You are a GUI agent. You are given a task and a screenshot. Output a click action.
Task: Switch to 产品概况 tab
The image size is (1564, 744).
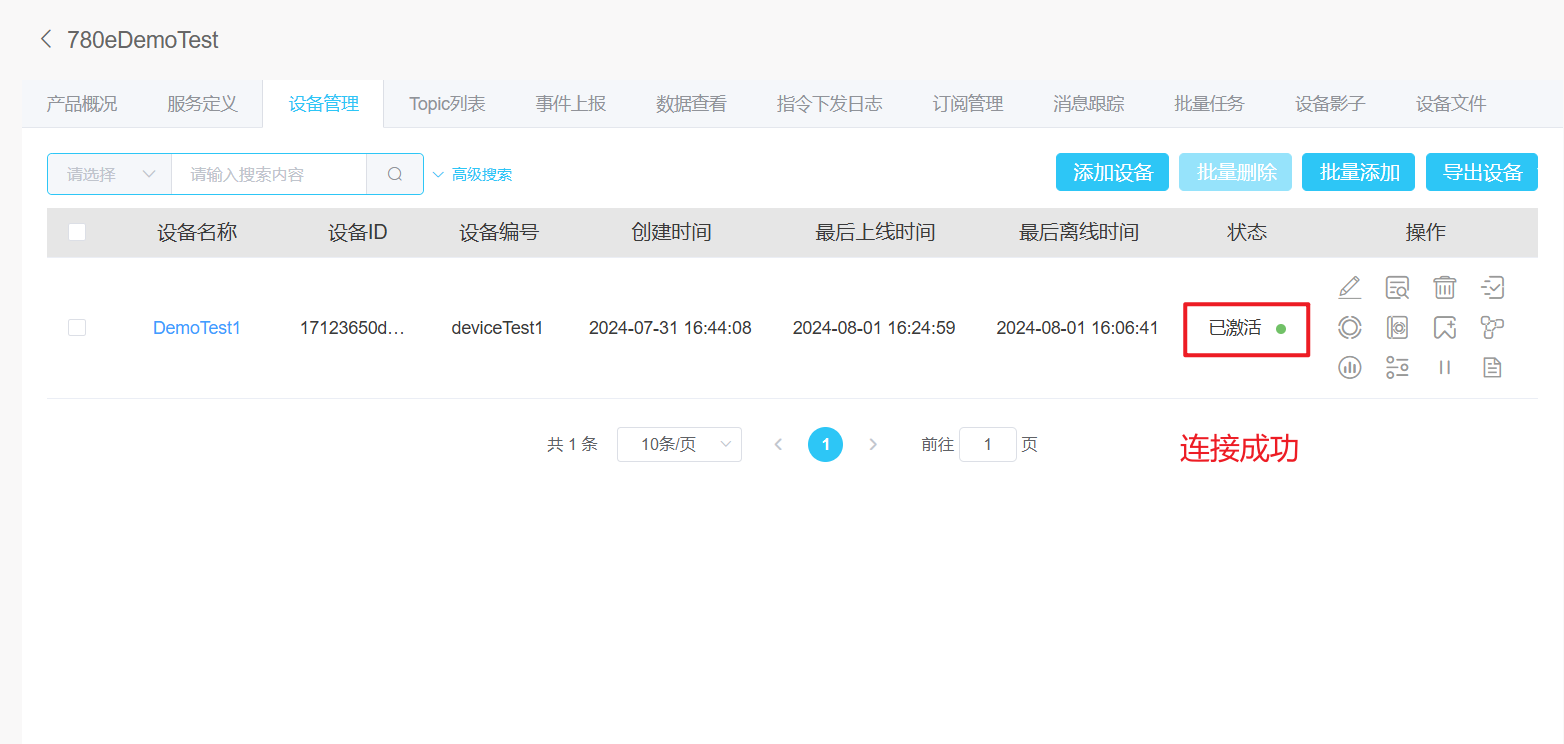(x=82, y=104)
